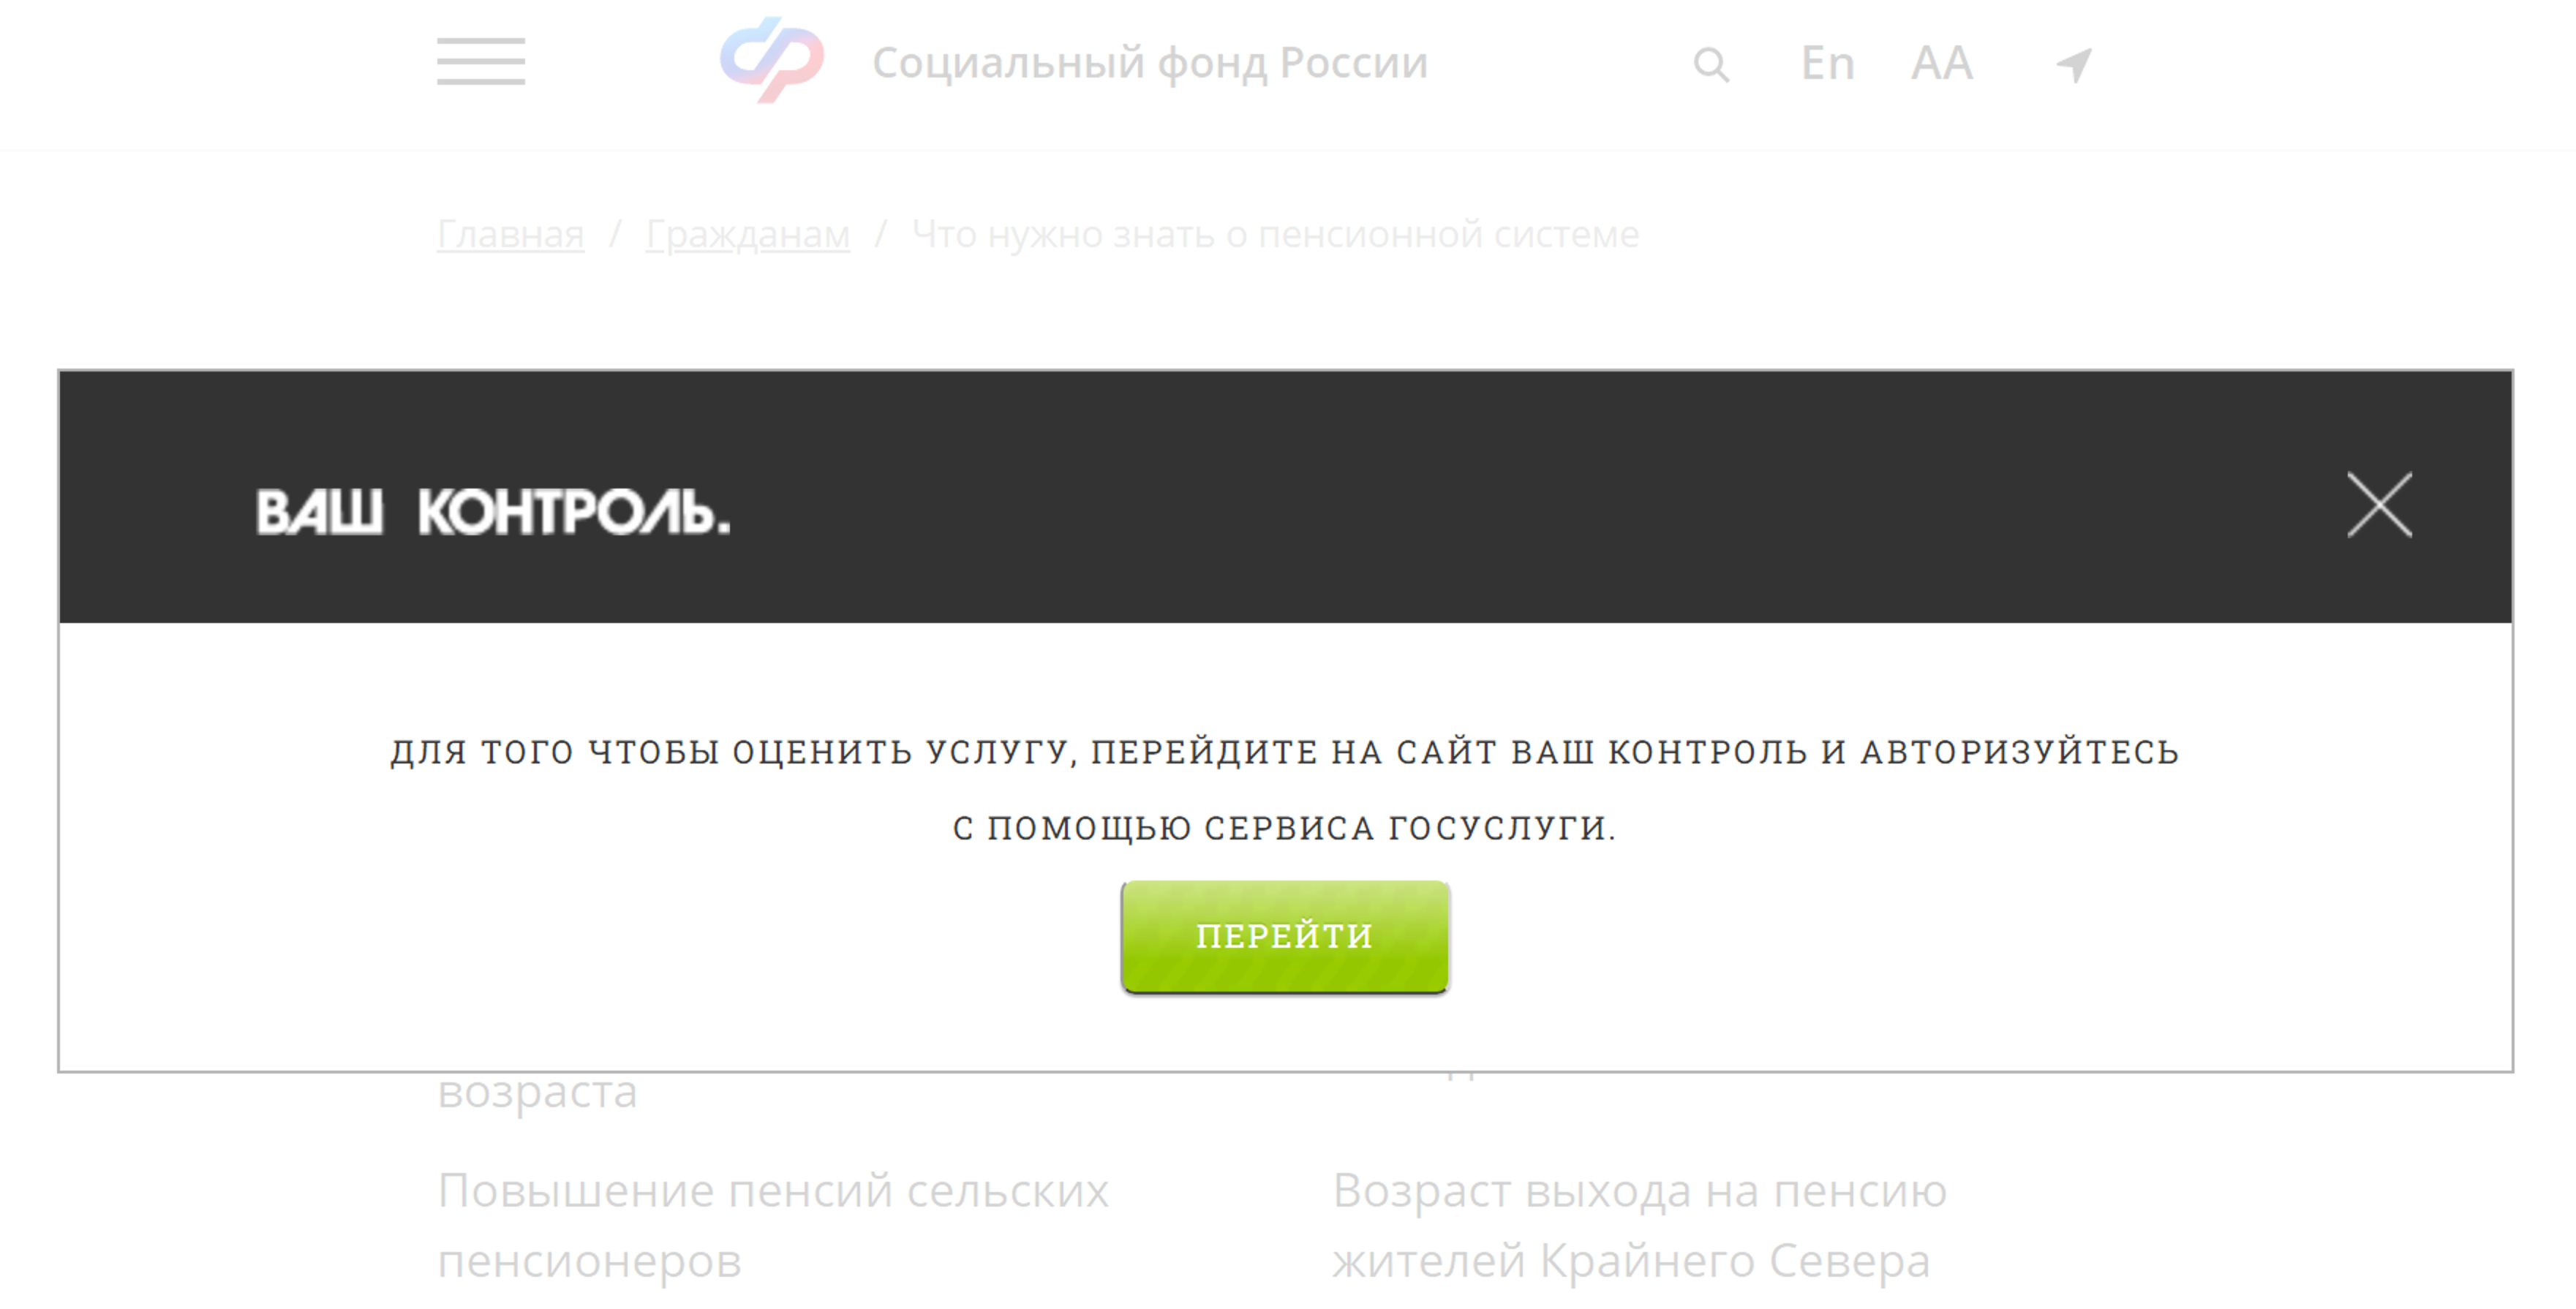
Task: Open the Гражданам breadcrumb link
Action: [x=748, y=234]
